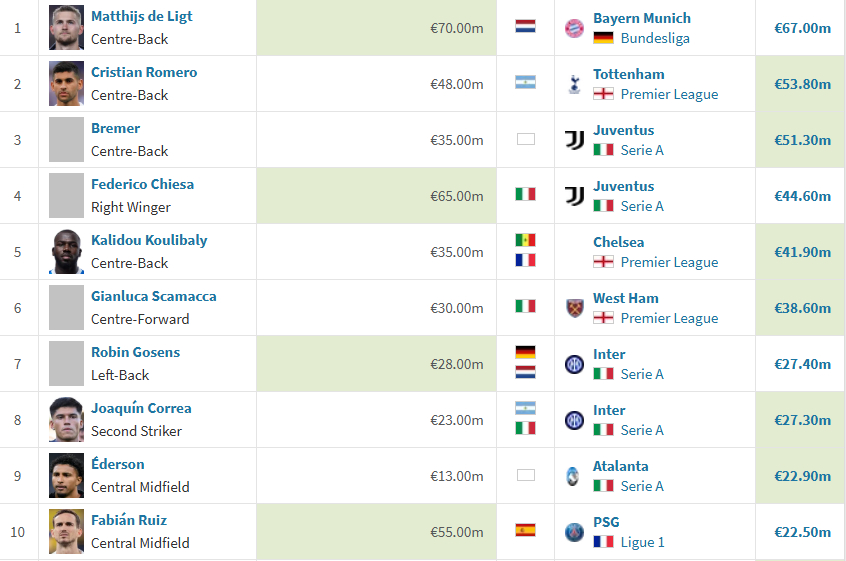The image size is (846, 561).
Task: Click the PSG club crest
Action: point(574,532)
